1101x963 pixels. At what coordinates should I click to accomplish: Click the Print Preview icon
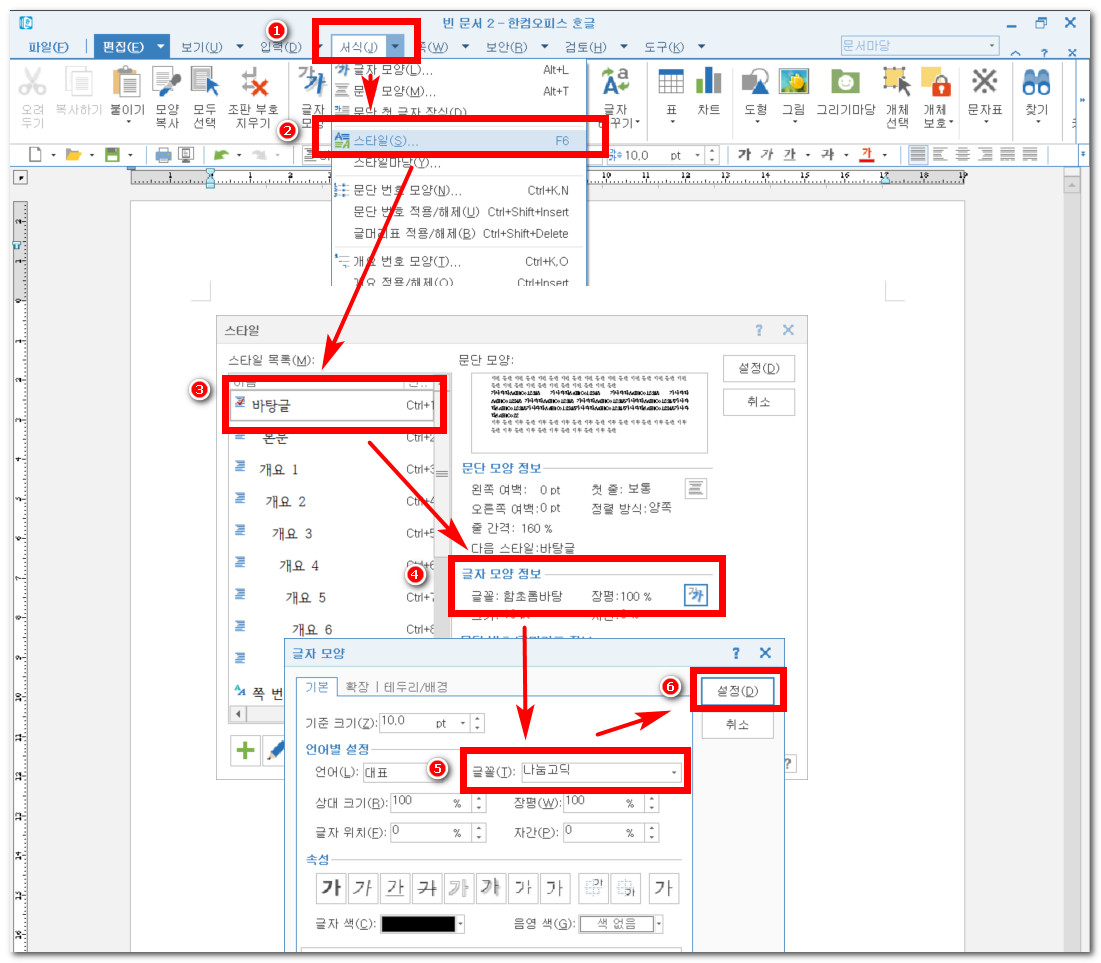coord(186,155)
